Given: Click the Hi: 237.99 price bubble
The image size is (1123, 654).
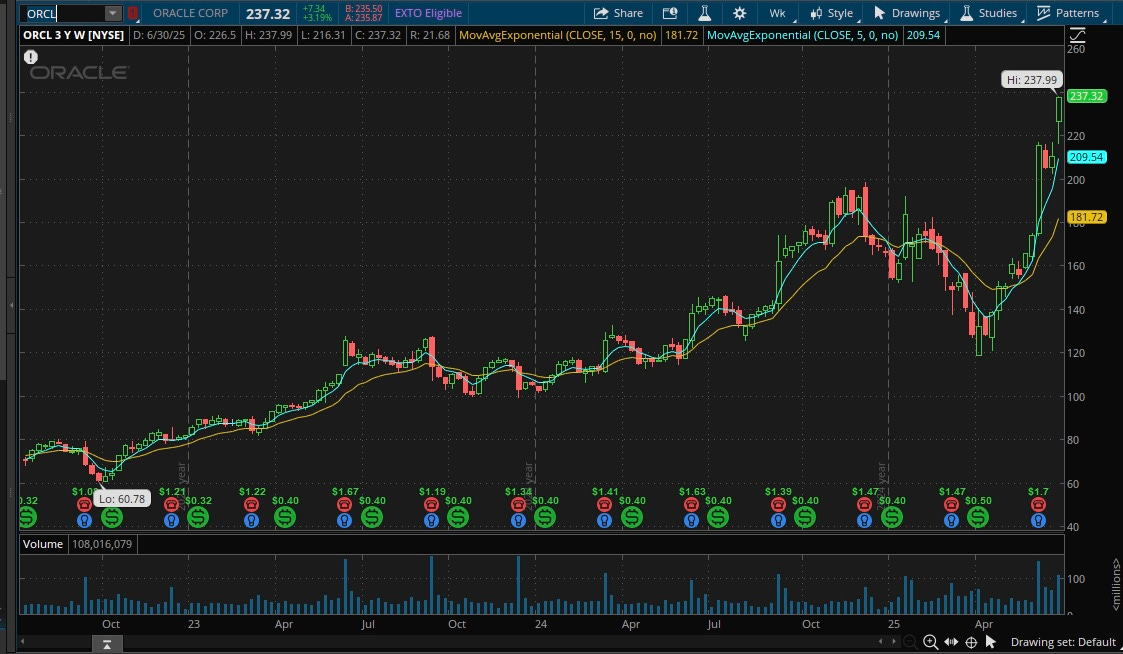Looking at the screenshot, I should [x=1032, y=80].
